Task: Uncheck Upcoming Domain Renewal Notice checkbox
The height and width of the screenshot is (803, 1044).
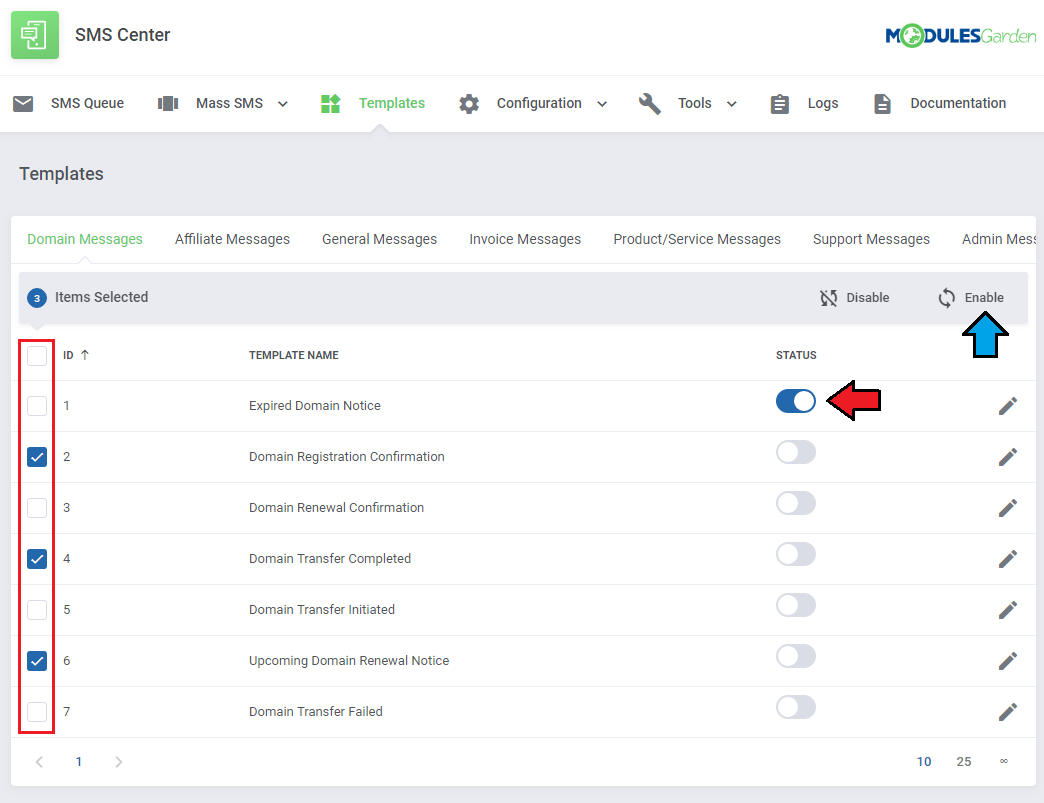Action: (37, 661)
